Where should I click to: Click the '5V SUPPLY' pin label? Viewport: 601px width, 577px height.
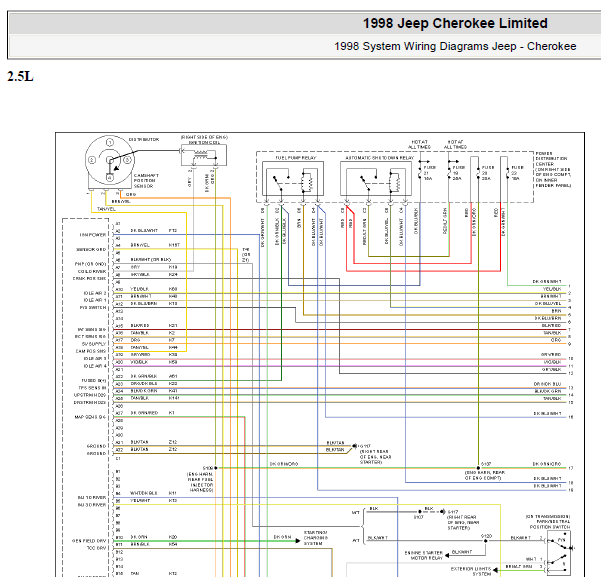[94, 344]
